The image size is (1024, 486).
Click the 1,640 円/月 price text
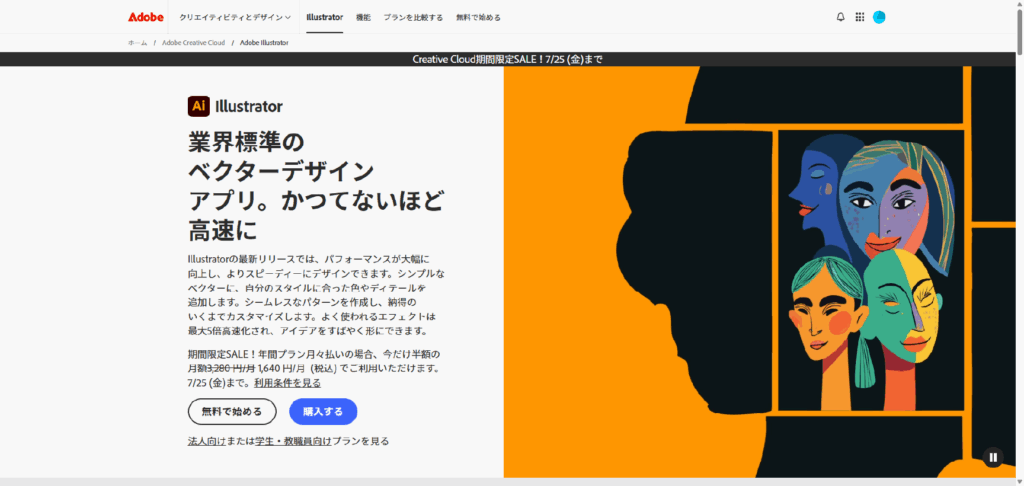(282, 368)
